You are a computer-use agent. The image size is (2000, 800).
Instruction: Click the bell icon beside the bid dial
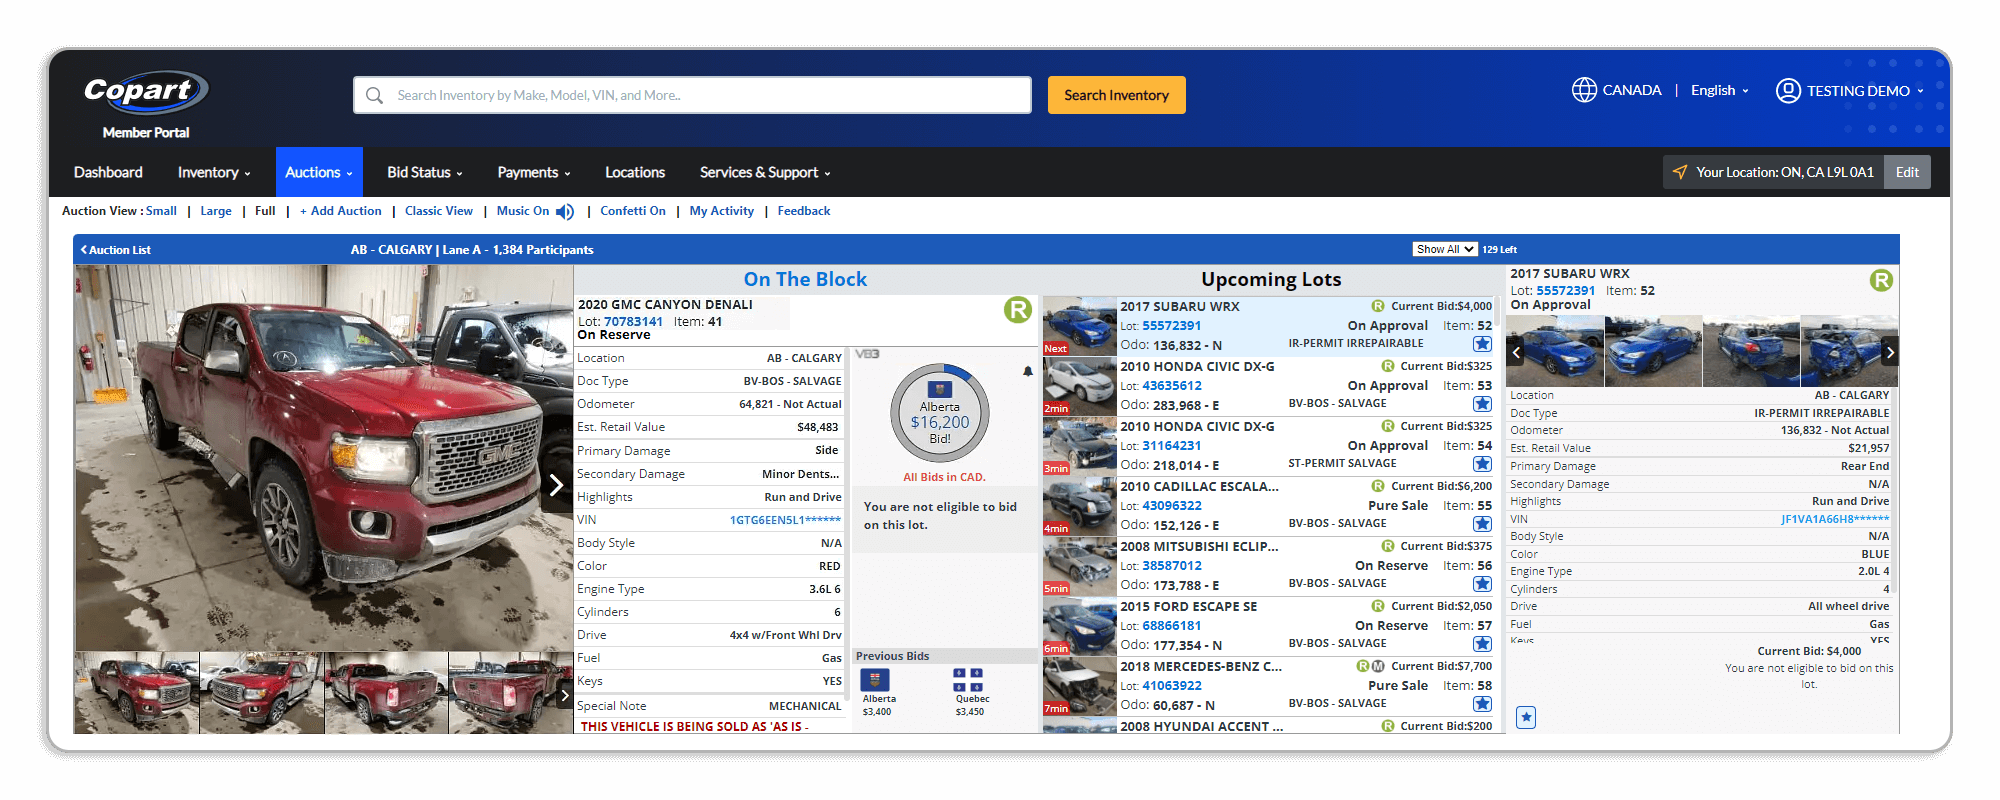tap(1027, 371)
